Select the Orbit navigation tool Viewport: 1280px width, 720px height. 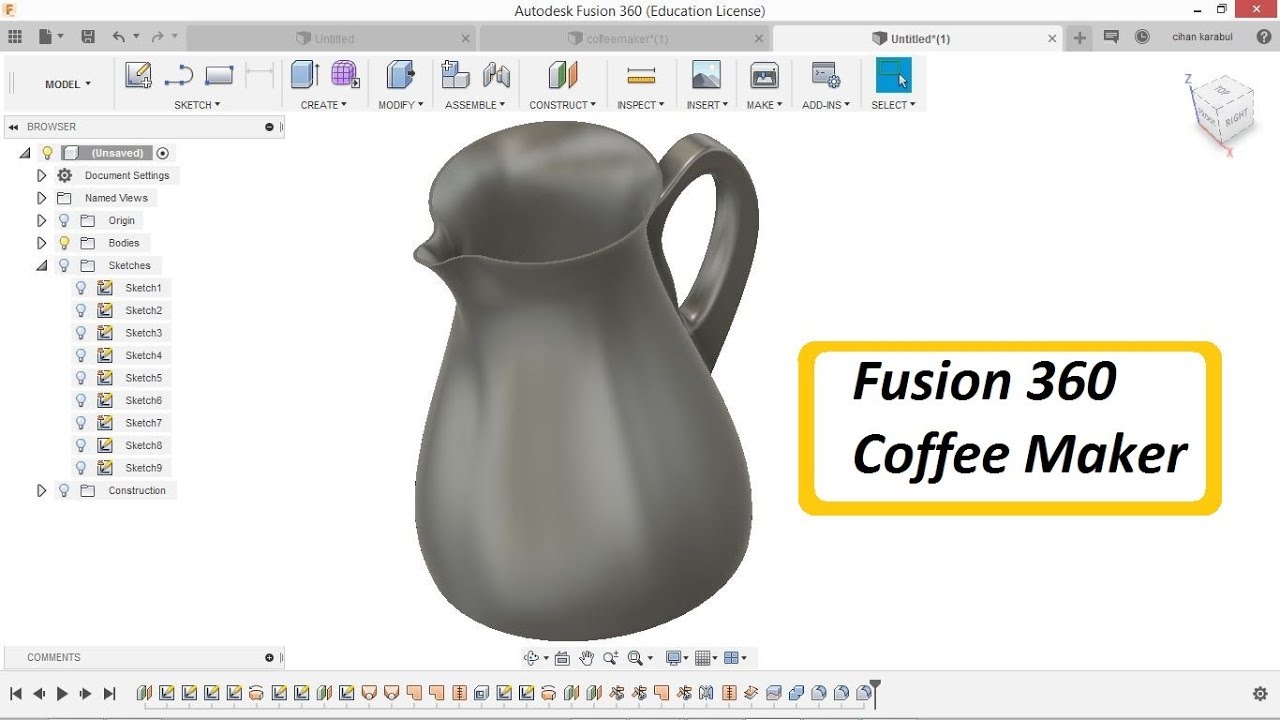pyautogui.click(x=531, y=658)
